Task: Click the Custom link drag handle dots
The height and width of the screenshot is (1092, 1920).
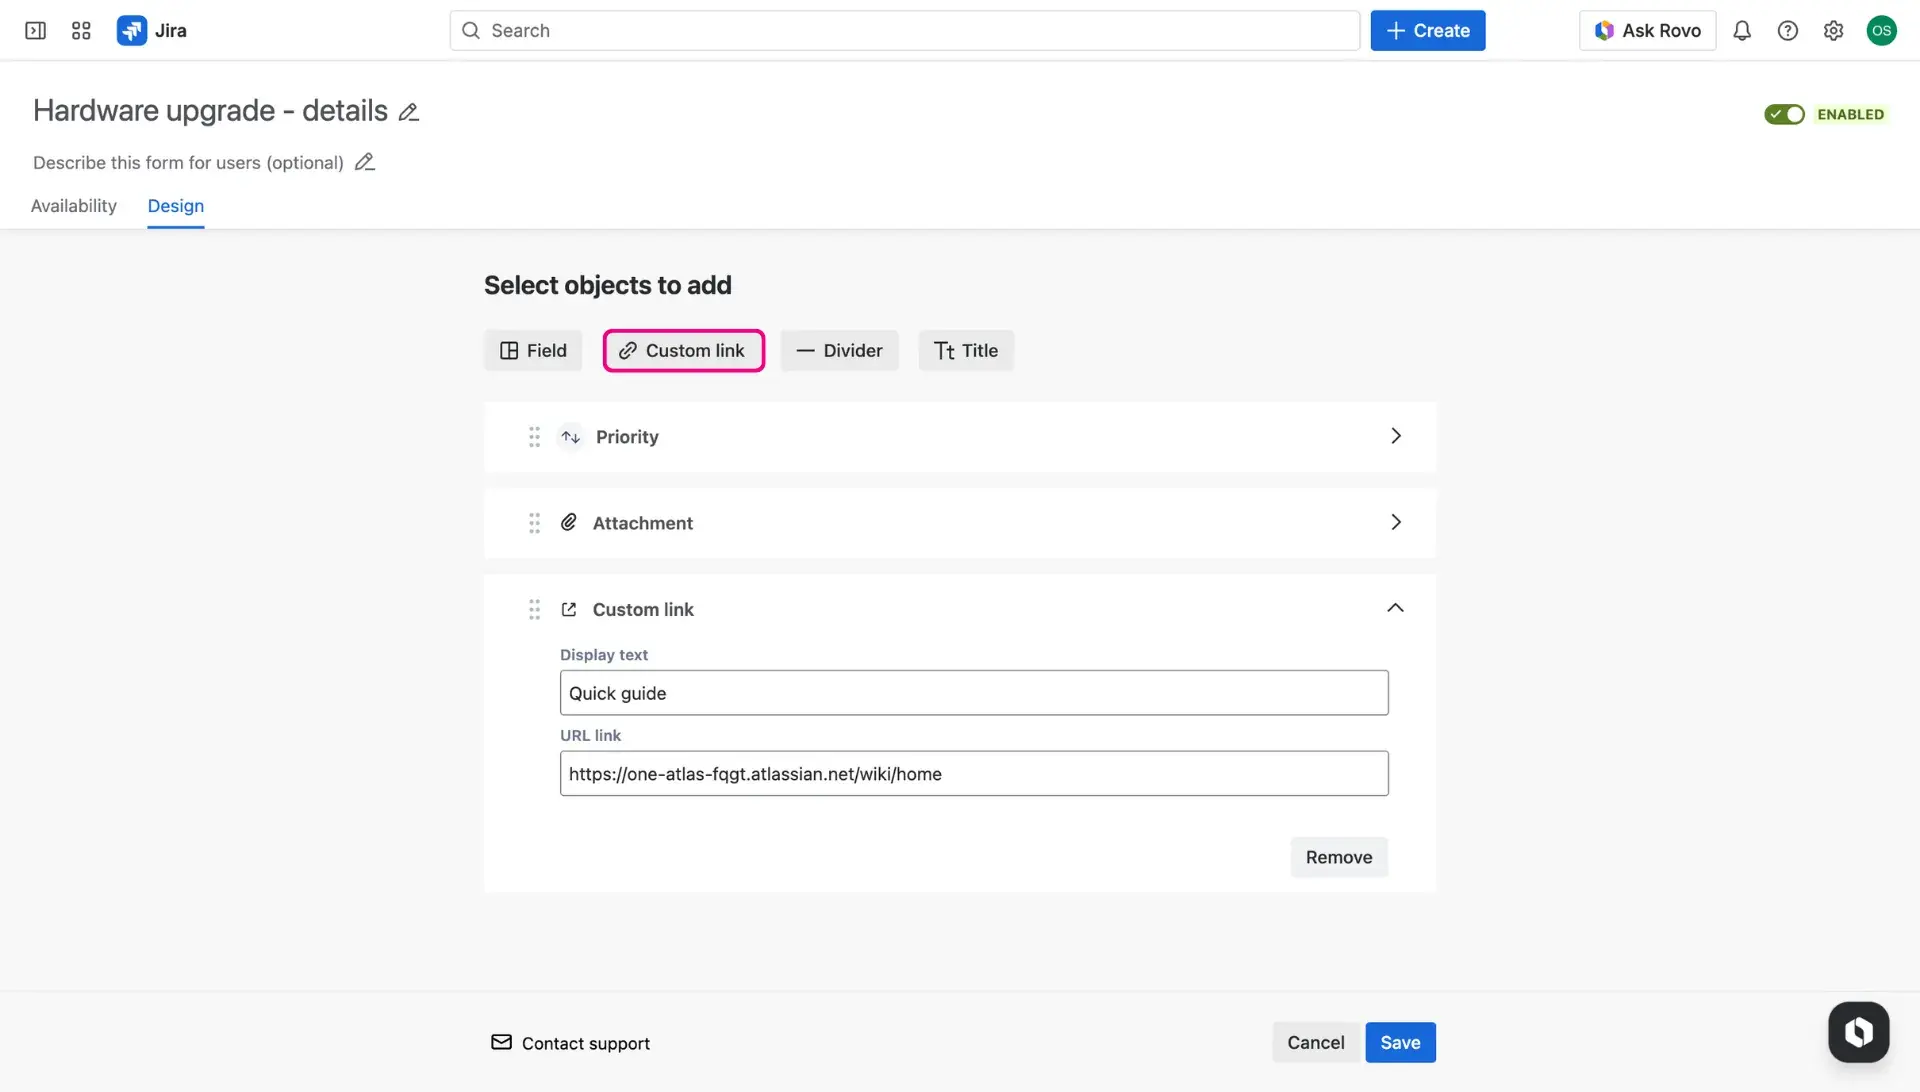Action: click(x=534, y=609)
